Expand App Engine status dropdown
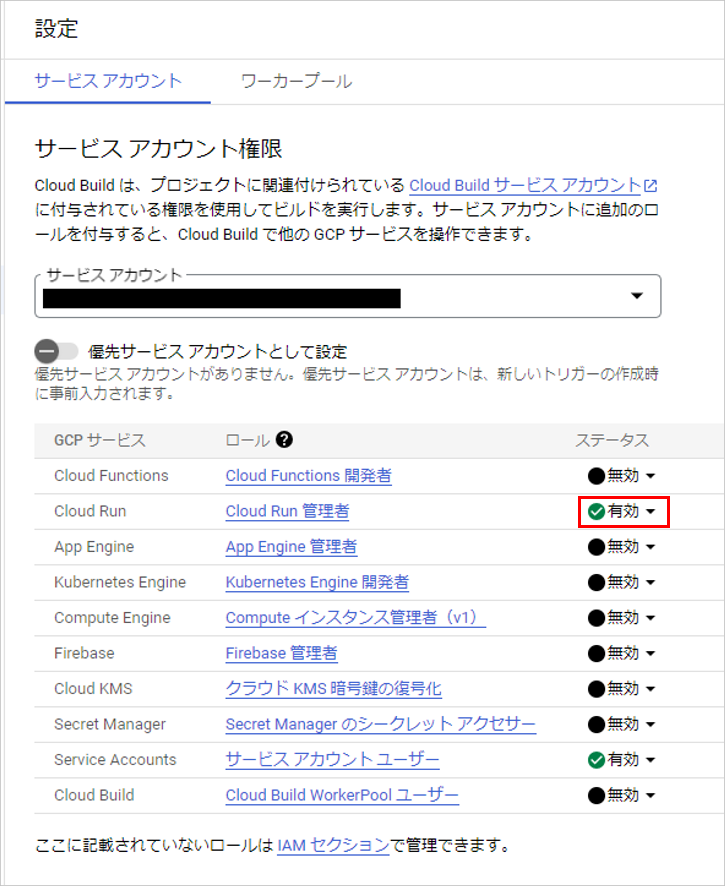The image size is (725, 886). point(622,547)
